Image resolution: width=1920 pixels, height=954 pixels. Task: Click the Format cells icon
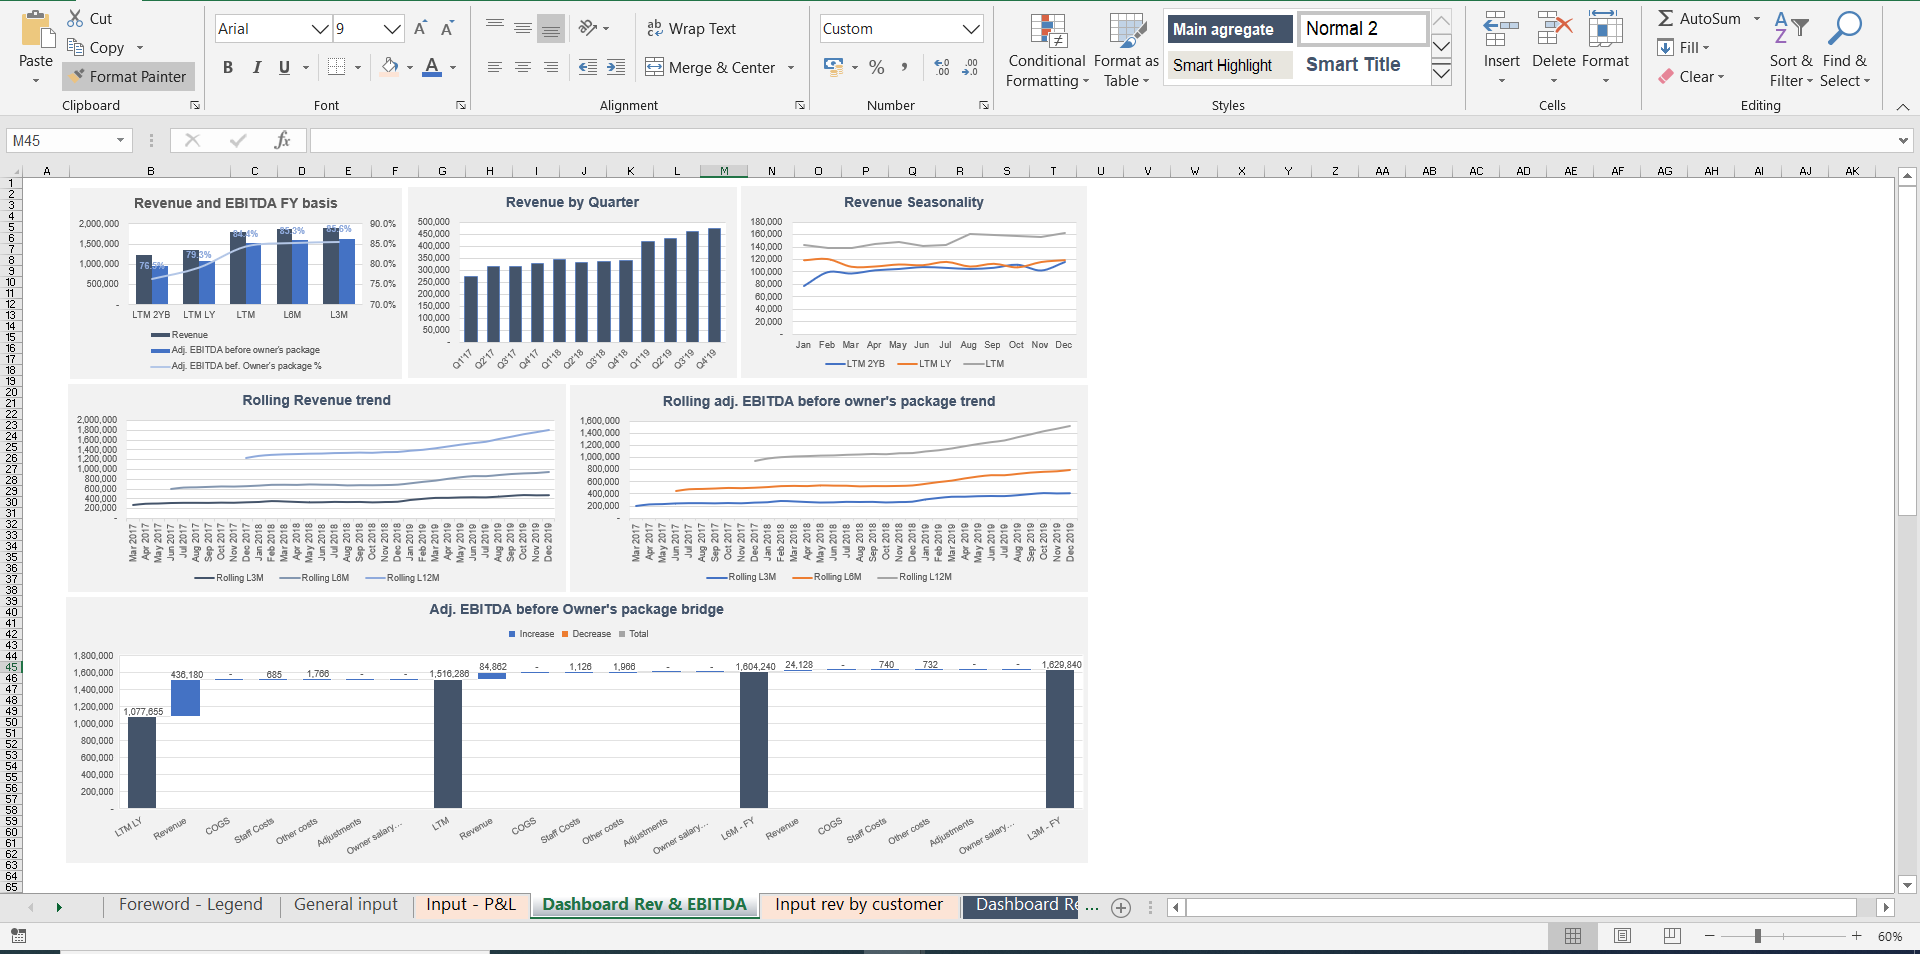click(x=1605, y=30)
